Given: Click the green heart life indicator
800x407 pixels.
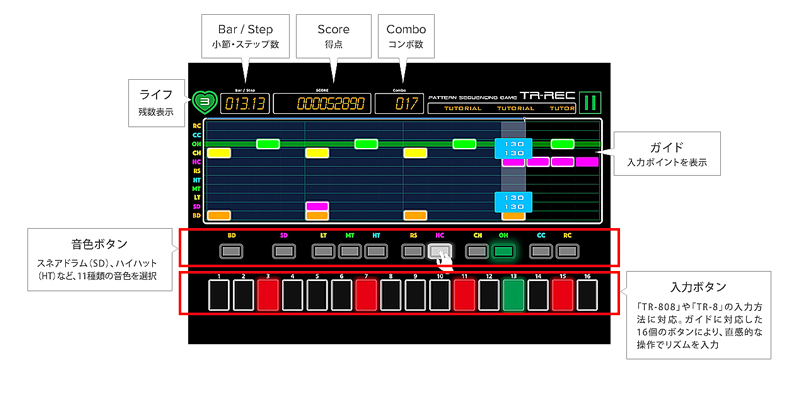Looking at the screenshot, I should 204,101.
